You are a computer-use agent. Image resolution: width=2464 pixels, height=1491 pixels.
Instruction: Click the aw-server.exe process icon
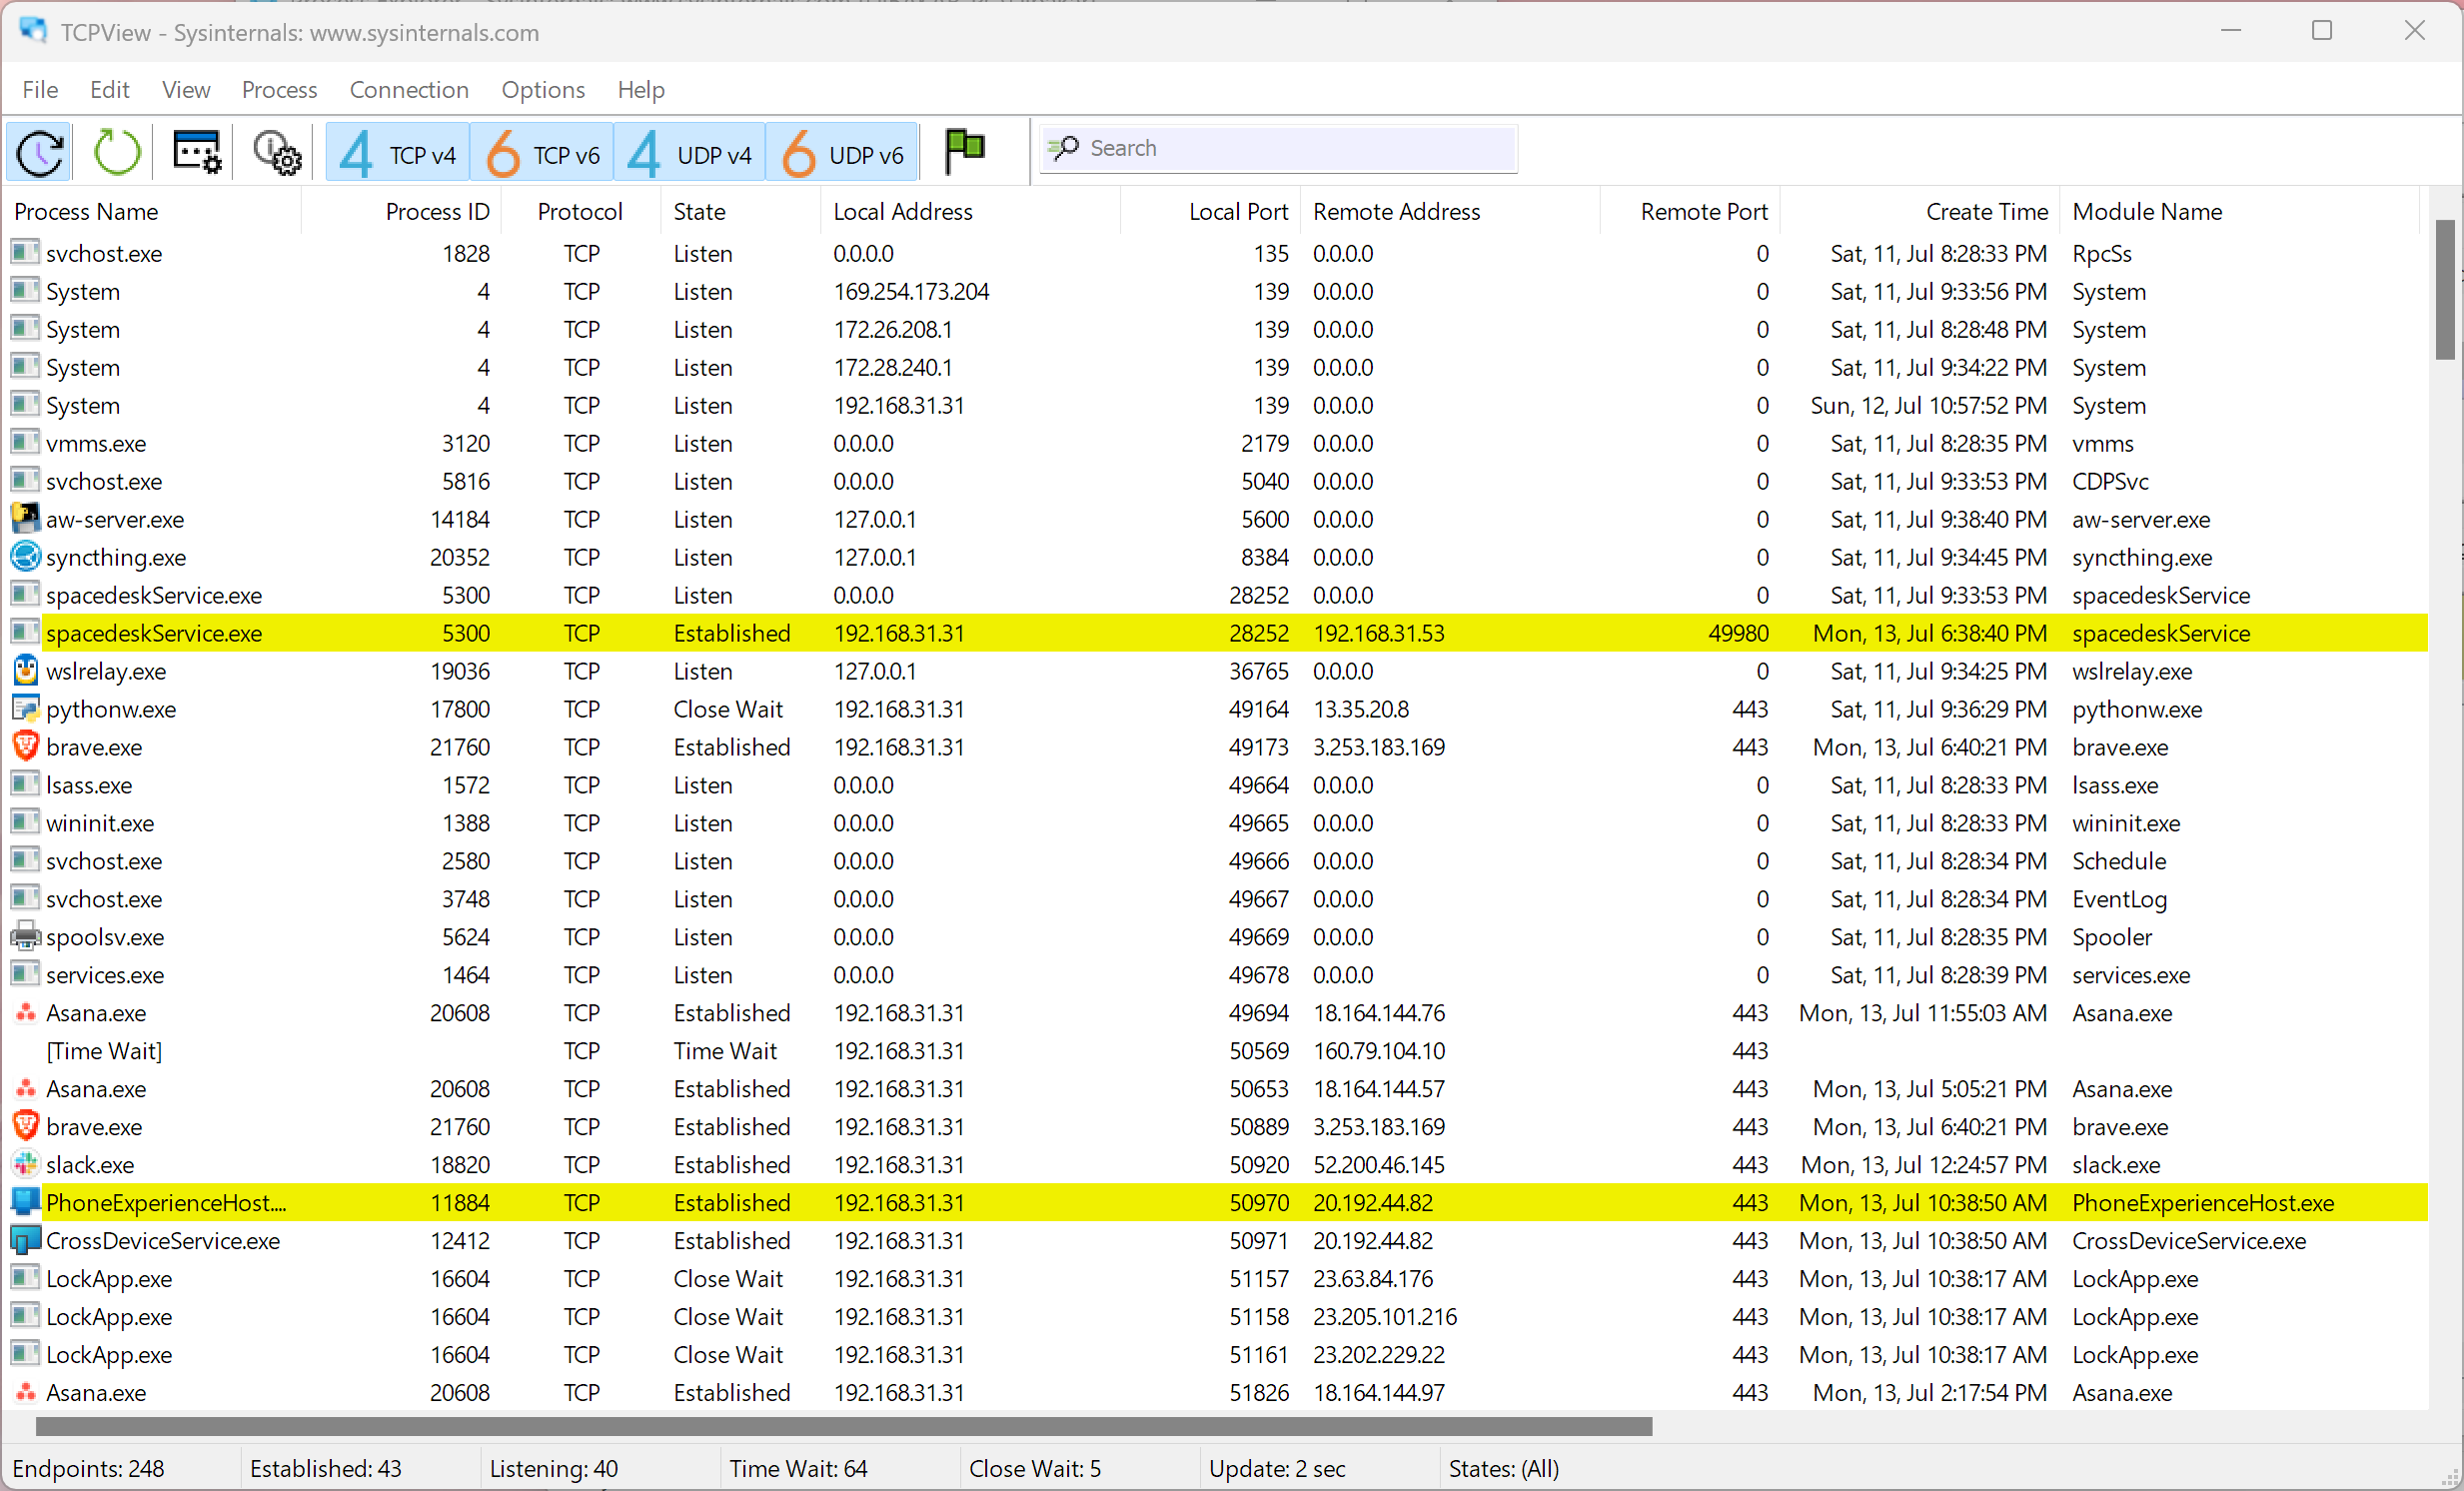(25, 518)
